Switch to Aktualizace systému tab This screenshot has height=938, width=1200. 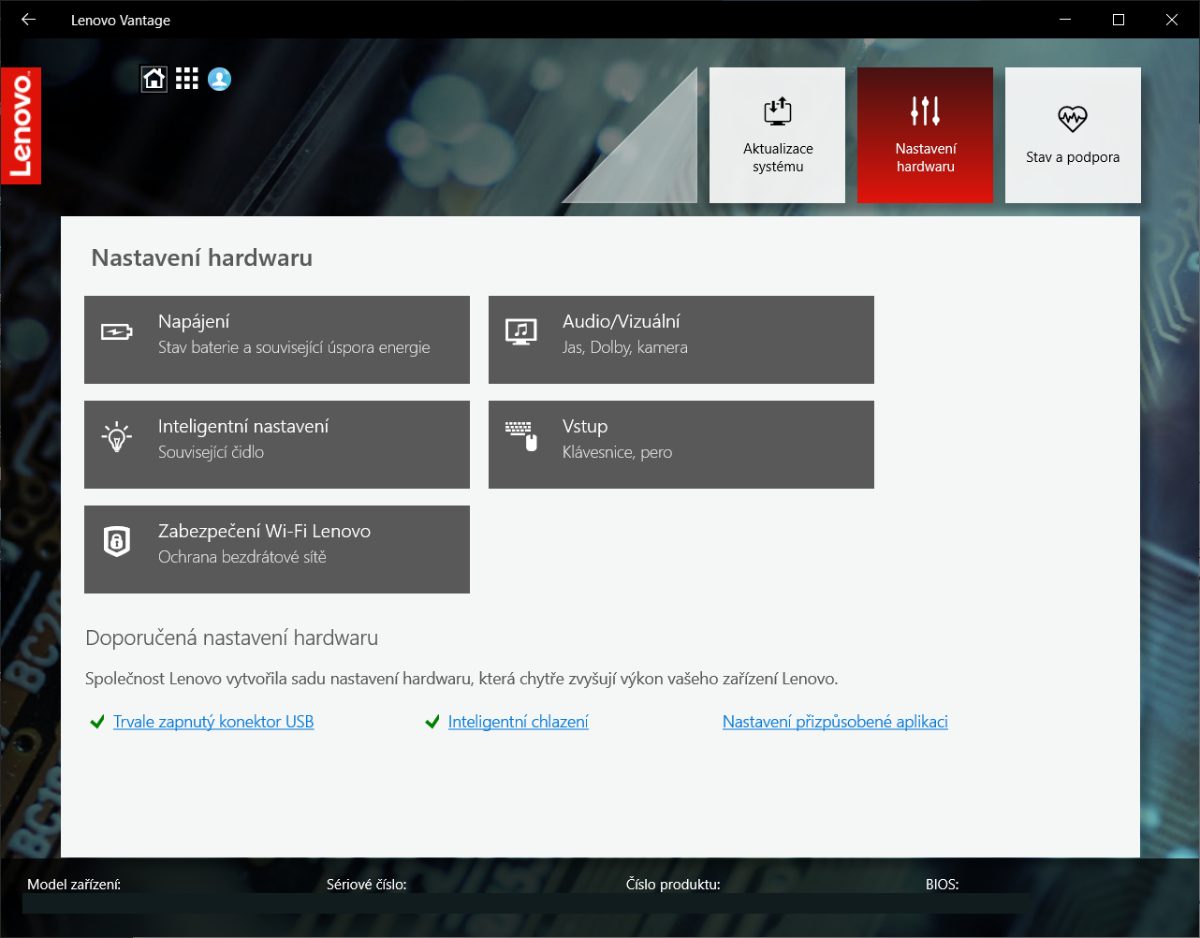pos(777,135)
